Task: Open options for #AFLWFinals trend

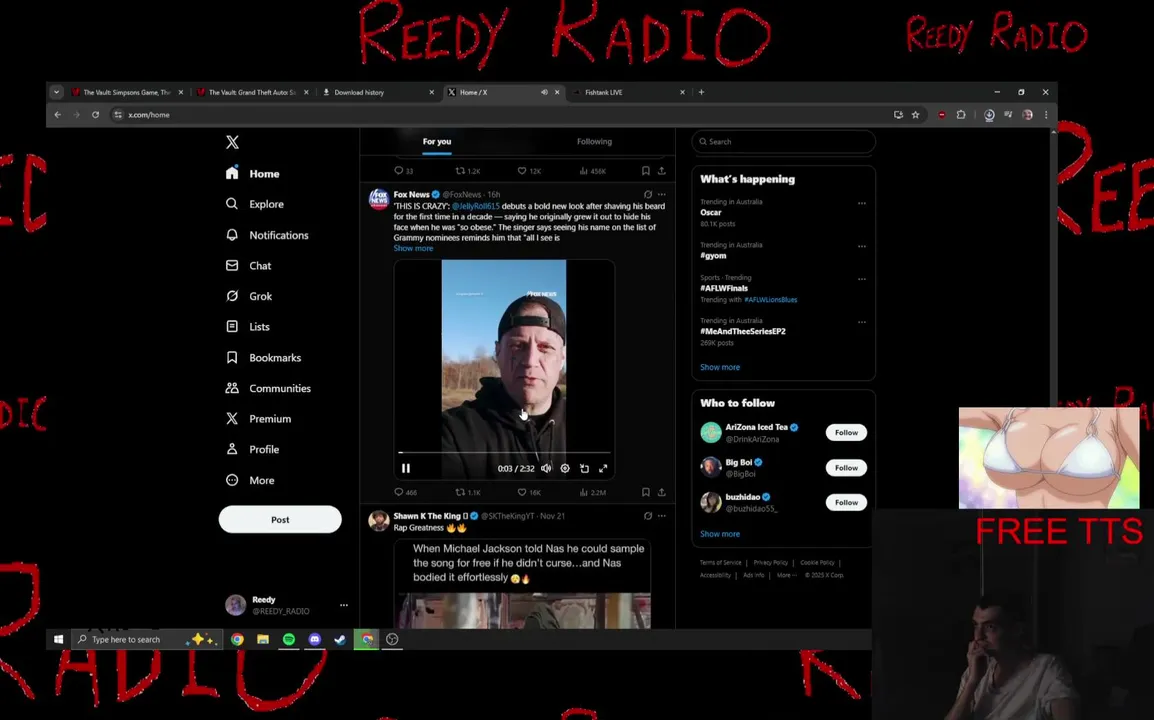Action: pyautogui.click(x=862, y=279)
